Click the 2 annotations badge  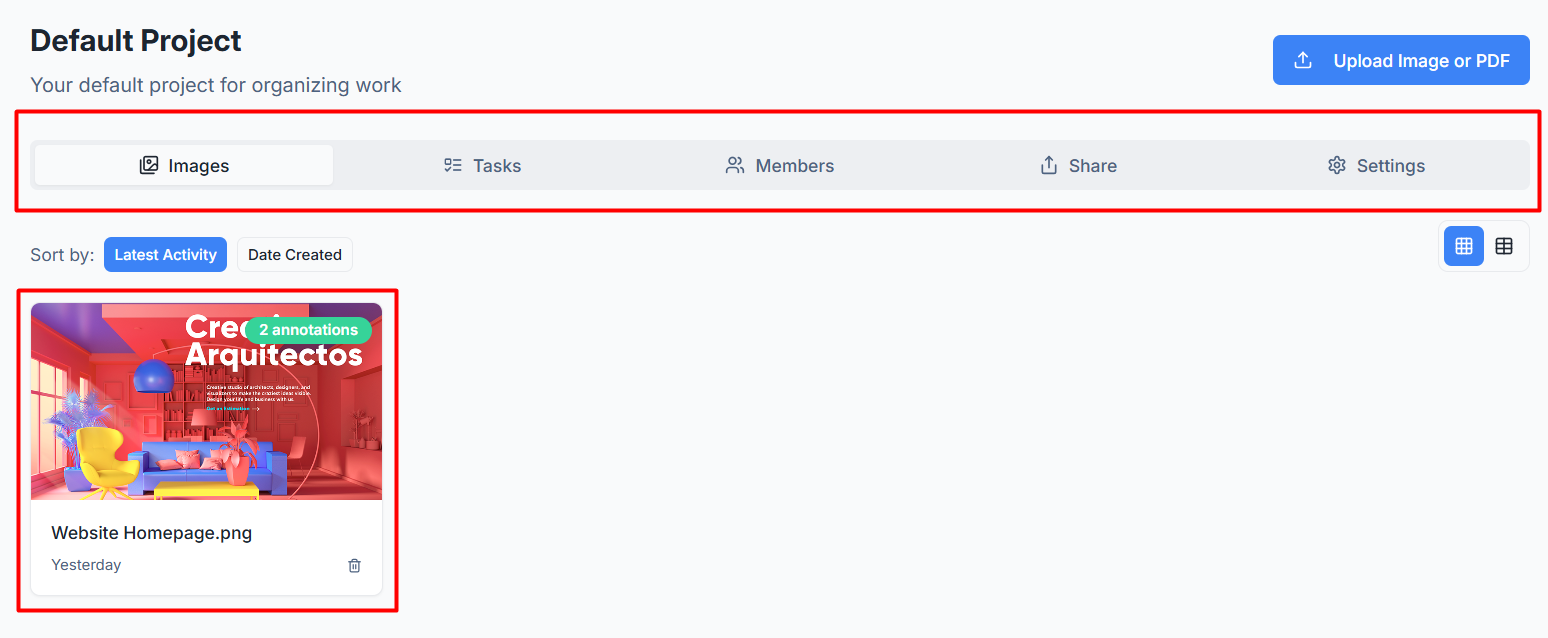pos(308,330)
